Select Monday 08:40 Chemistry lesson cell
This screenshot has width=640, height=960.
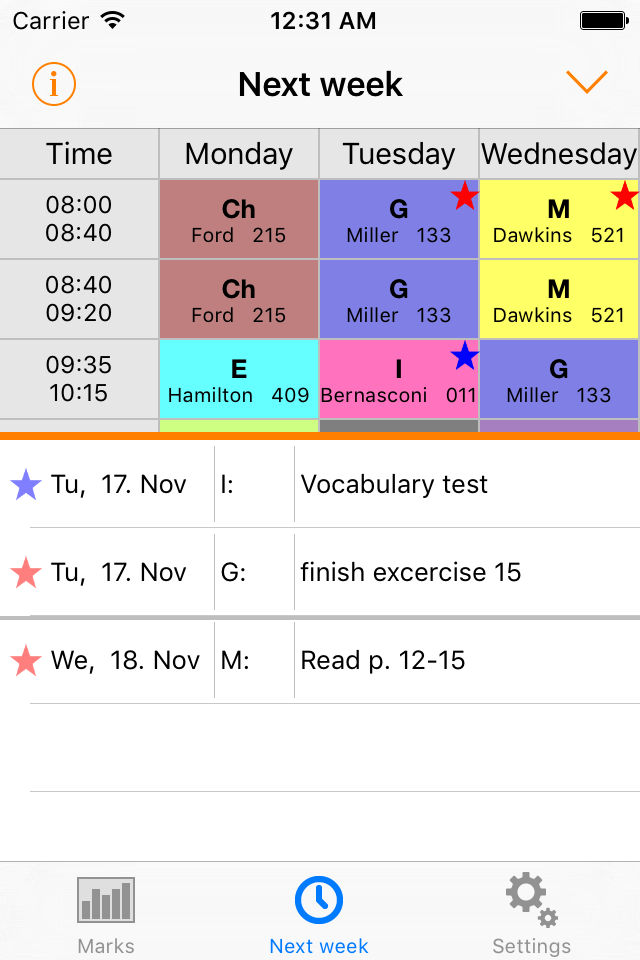pyautogui.click(x=239, y=300)
